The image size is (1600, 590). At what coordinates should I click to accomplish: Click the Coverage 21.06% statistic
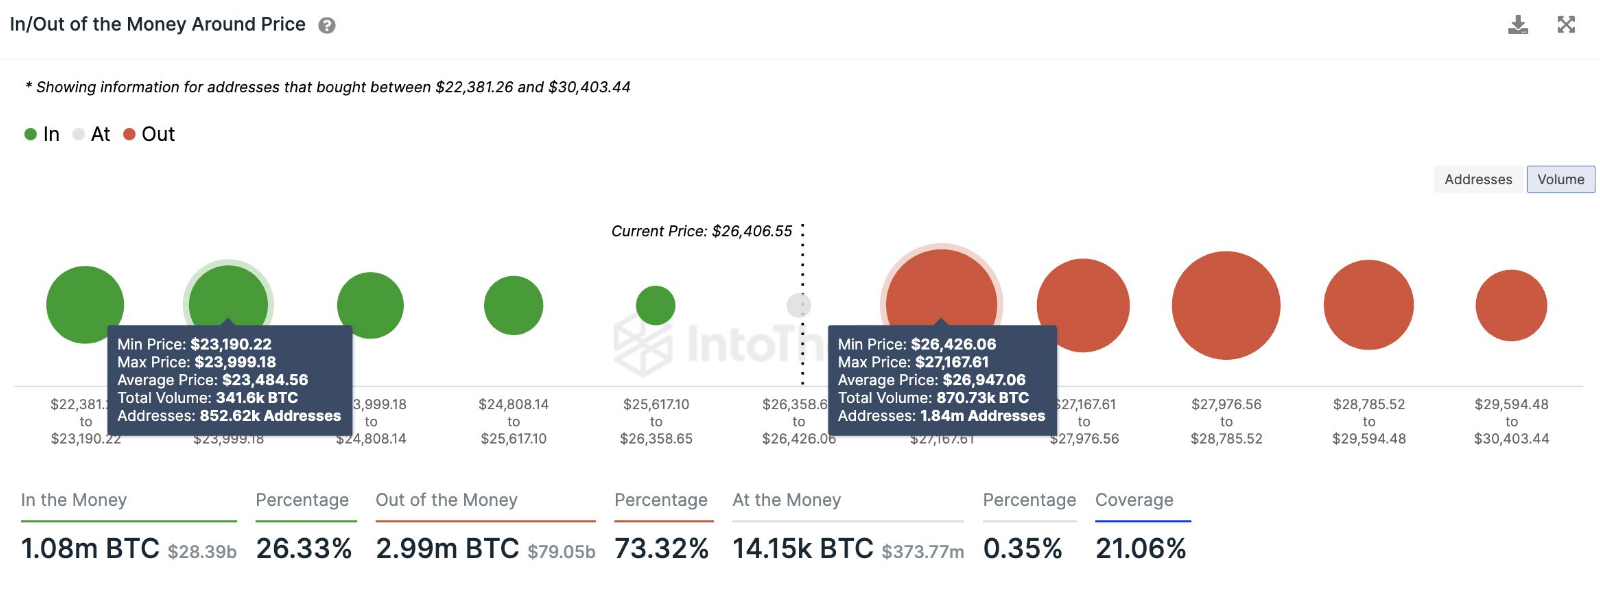[x=1140, y=548]
